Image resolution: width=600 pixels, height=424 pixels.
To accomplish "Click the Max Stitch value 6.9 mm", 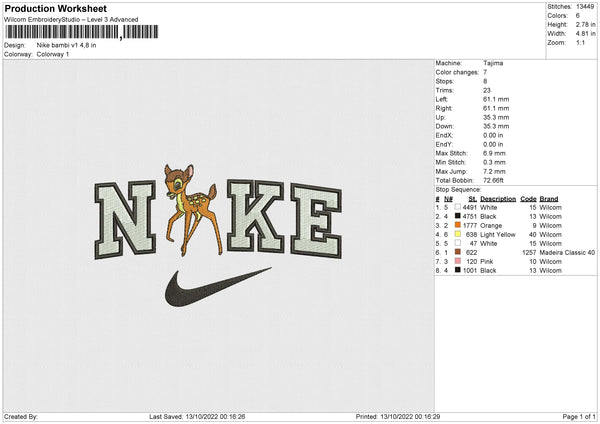I will point(494,153).
